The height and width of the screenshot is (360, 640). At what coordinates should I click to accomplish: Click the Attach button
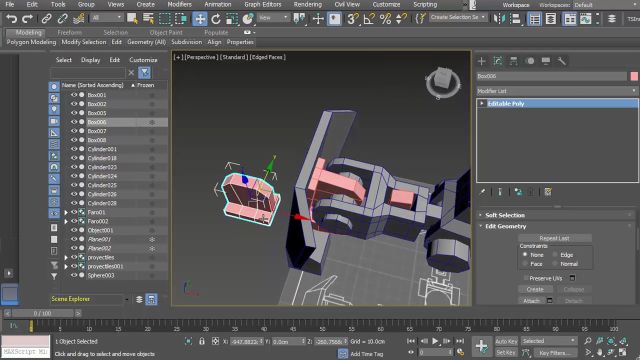pyautogui.click(x=531, y=301)
